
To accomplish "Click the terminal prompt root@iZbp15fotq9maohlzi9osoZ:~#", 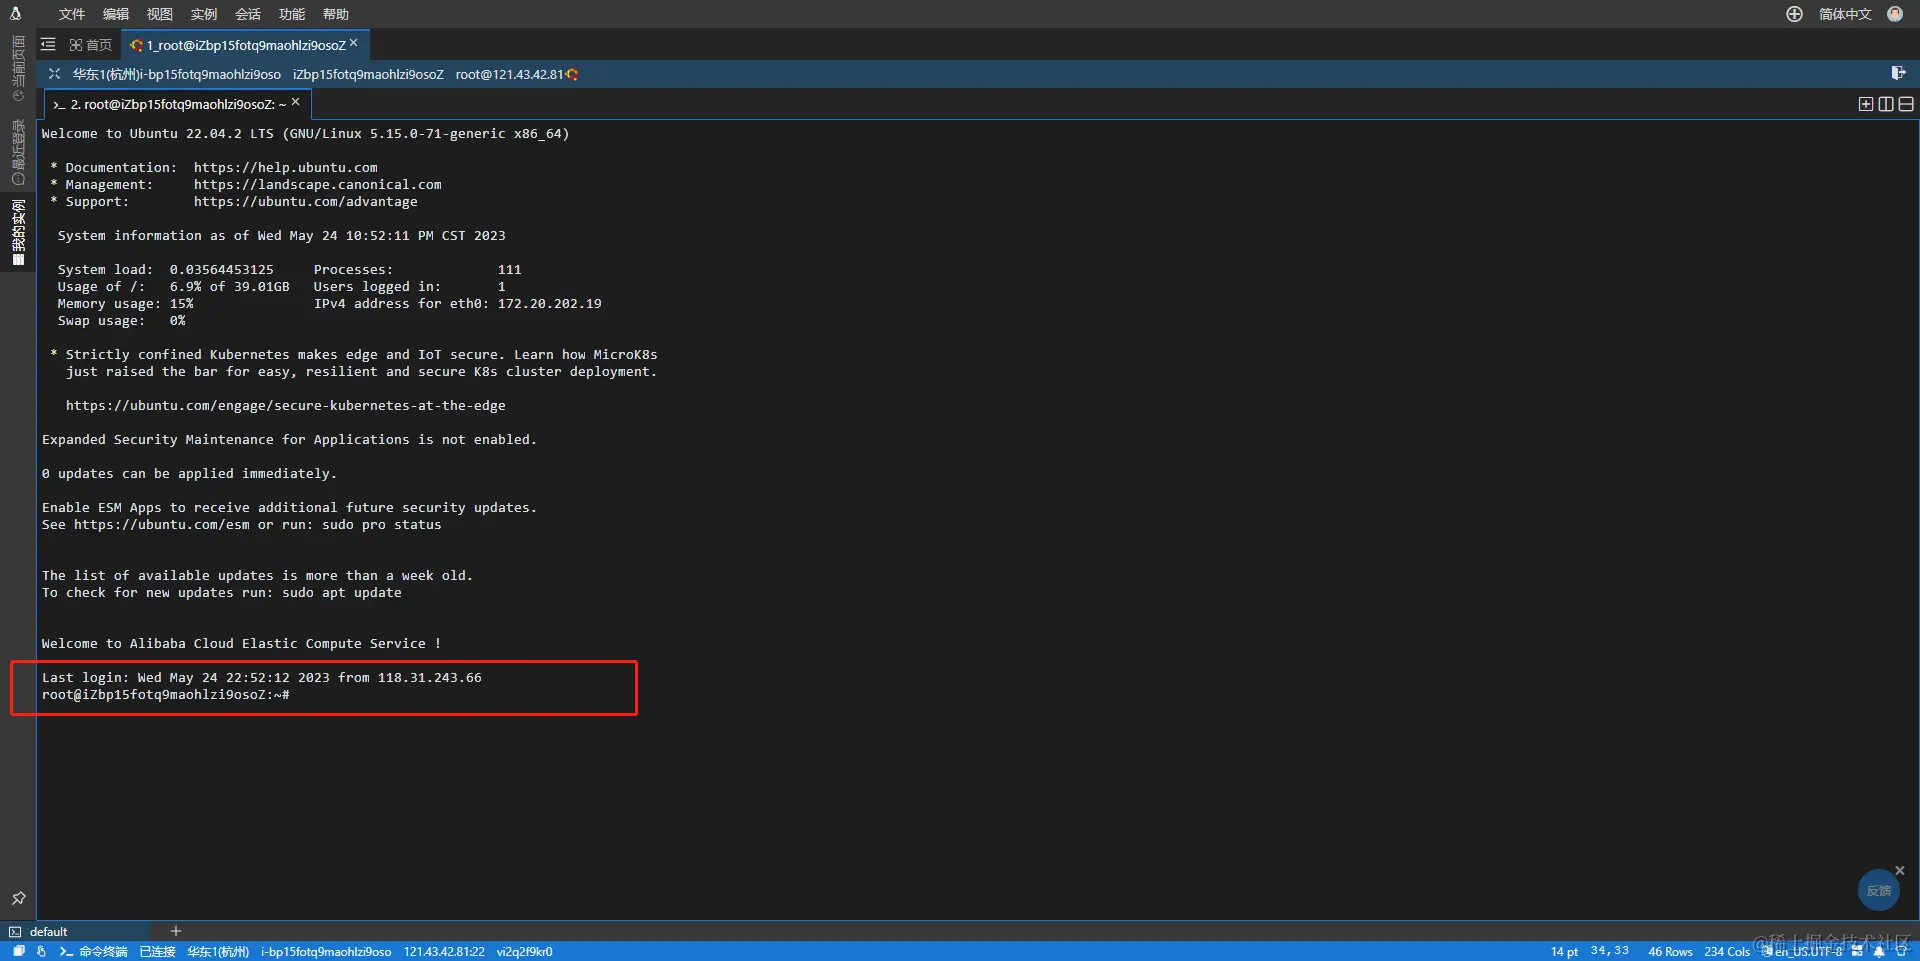I will [x=166, y=695].
